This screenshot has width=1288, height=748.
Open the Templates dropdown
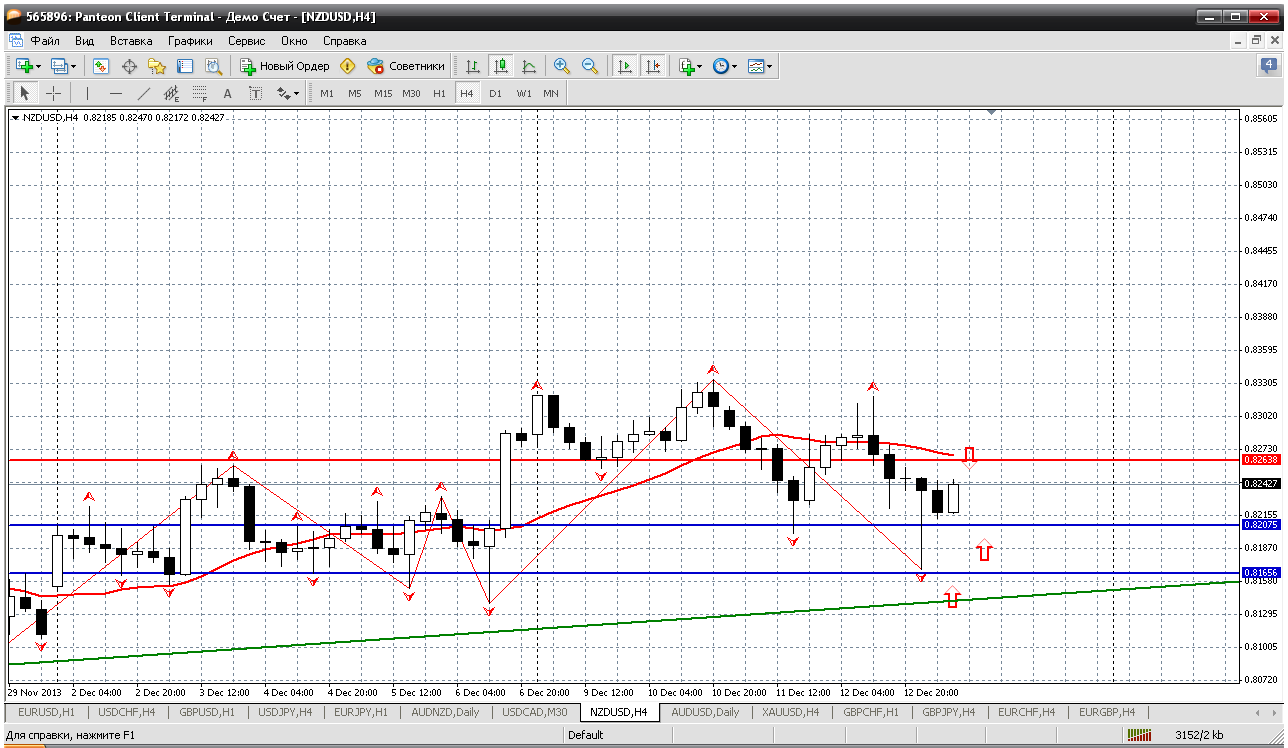pos(760,66)
